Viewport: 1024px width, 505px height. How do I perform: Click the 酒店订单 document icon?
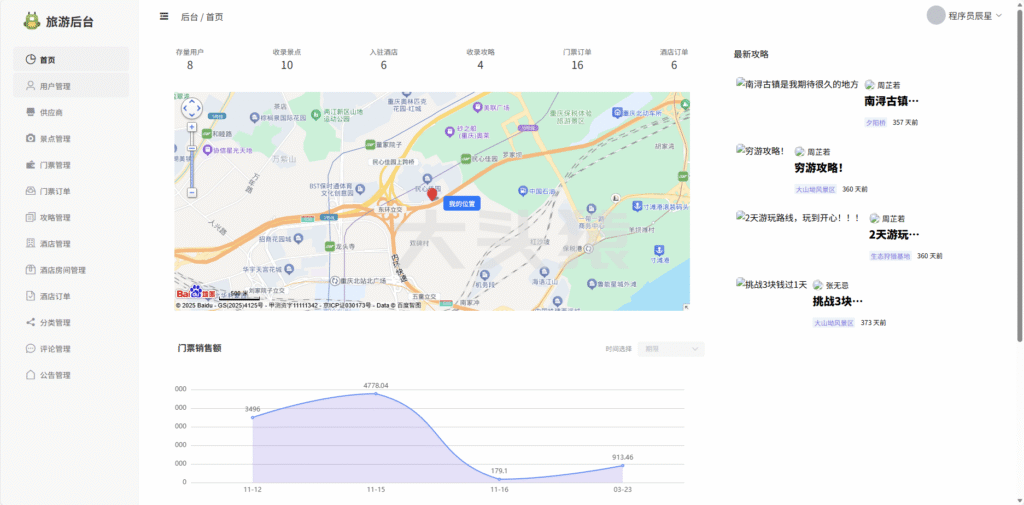pos(31,296)
